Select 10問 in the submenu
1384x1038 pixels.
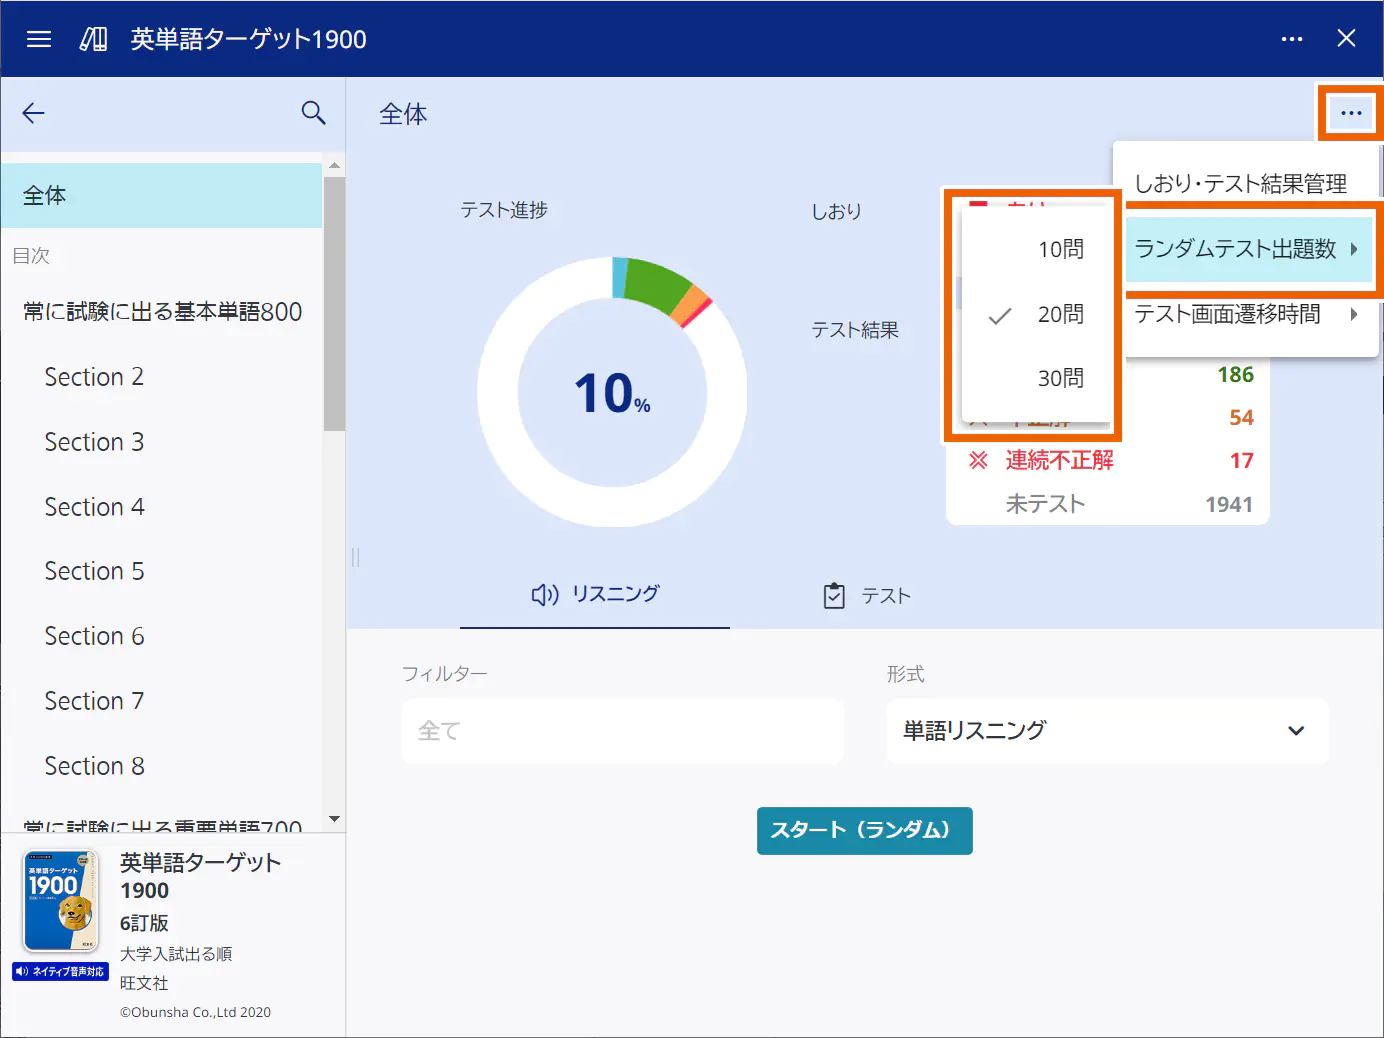1036,249
